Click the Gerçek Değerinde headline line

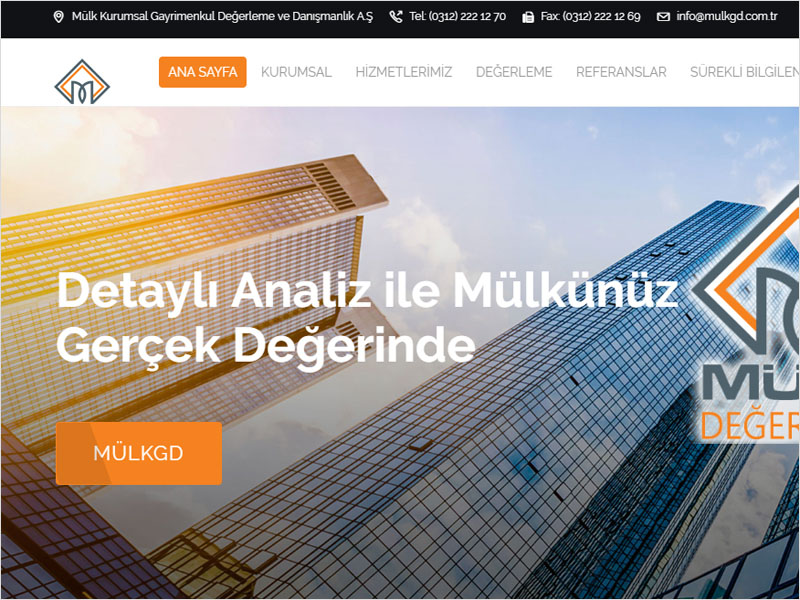266,347
